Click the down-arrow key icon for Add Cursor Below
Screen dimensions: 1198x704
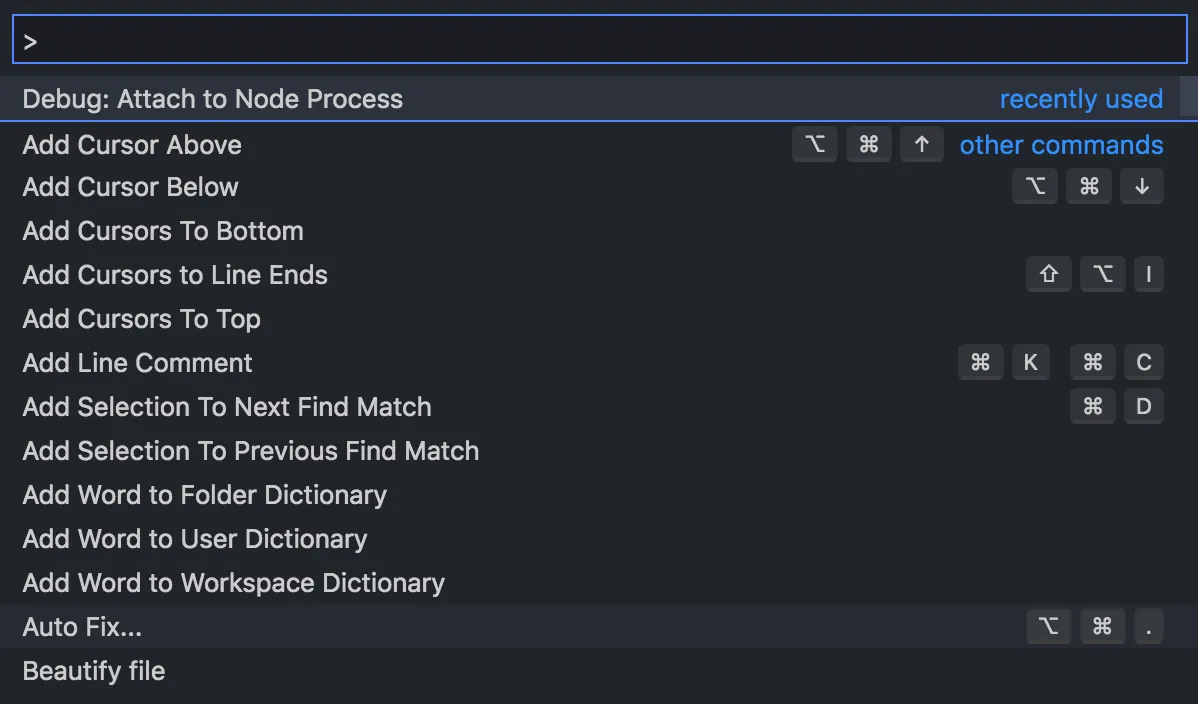(1141, 187)
